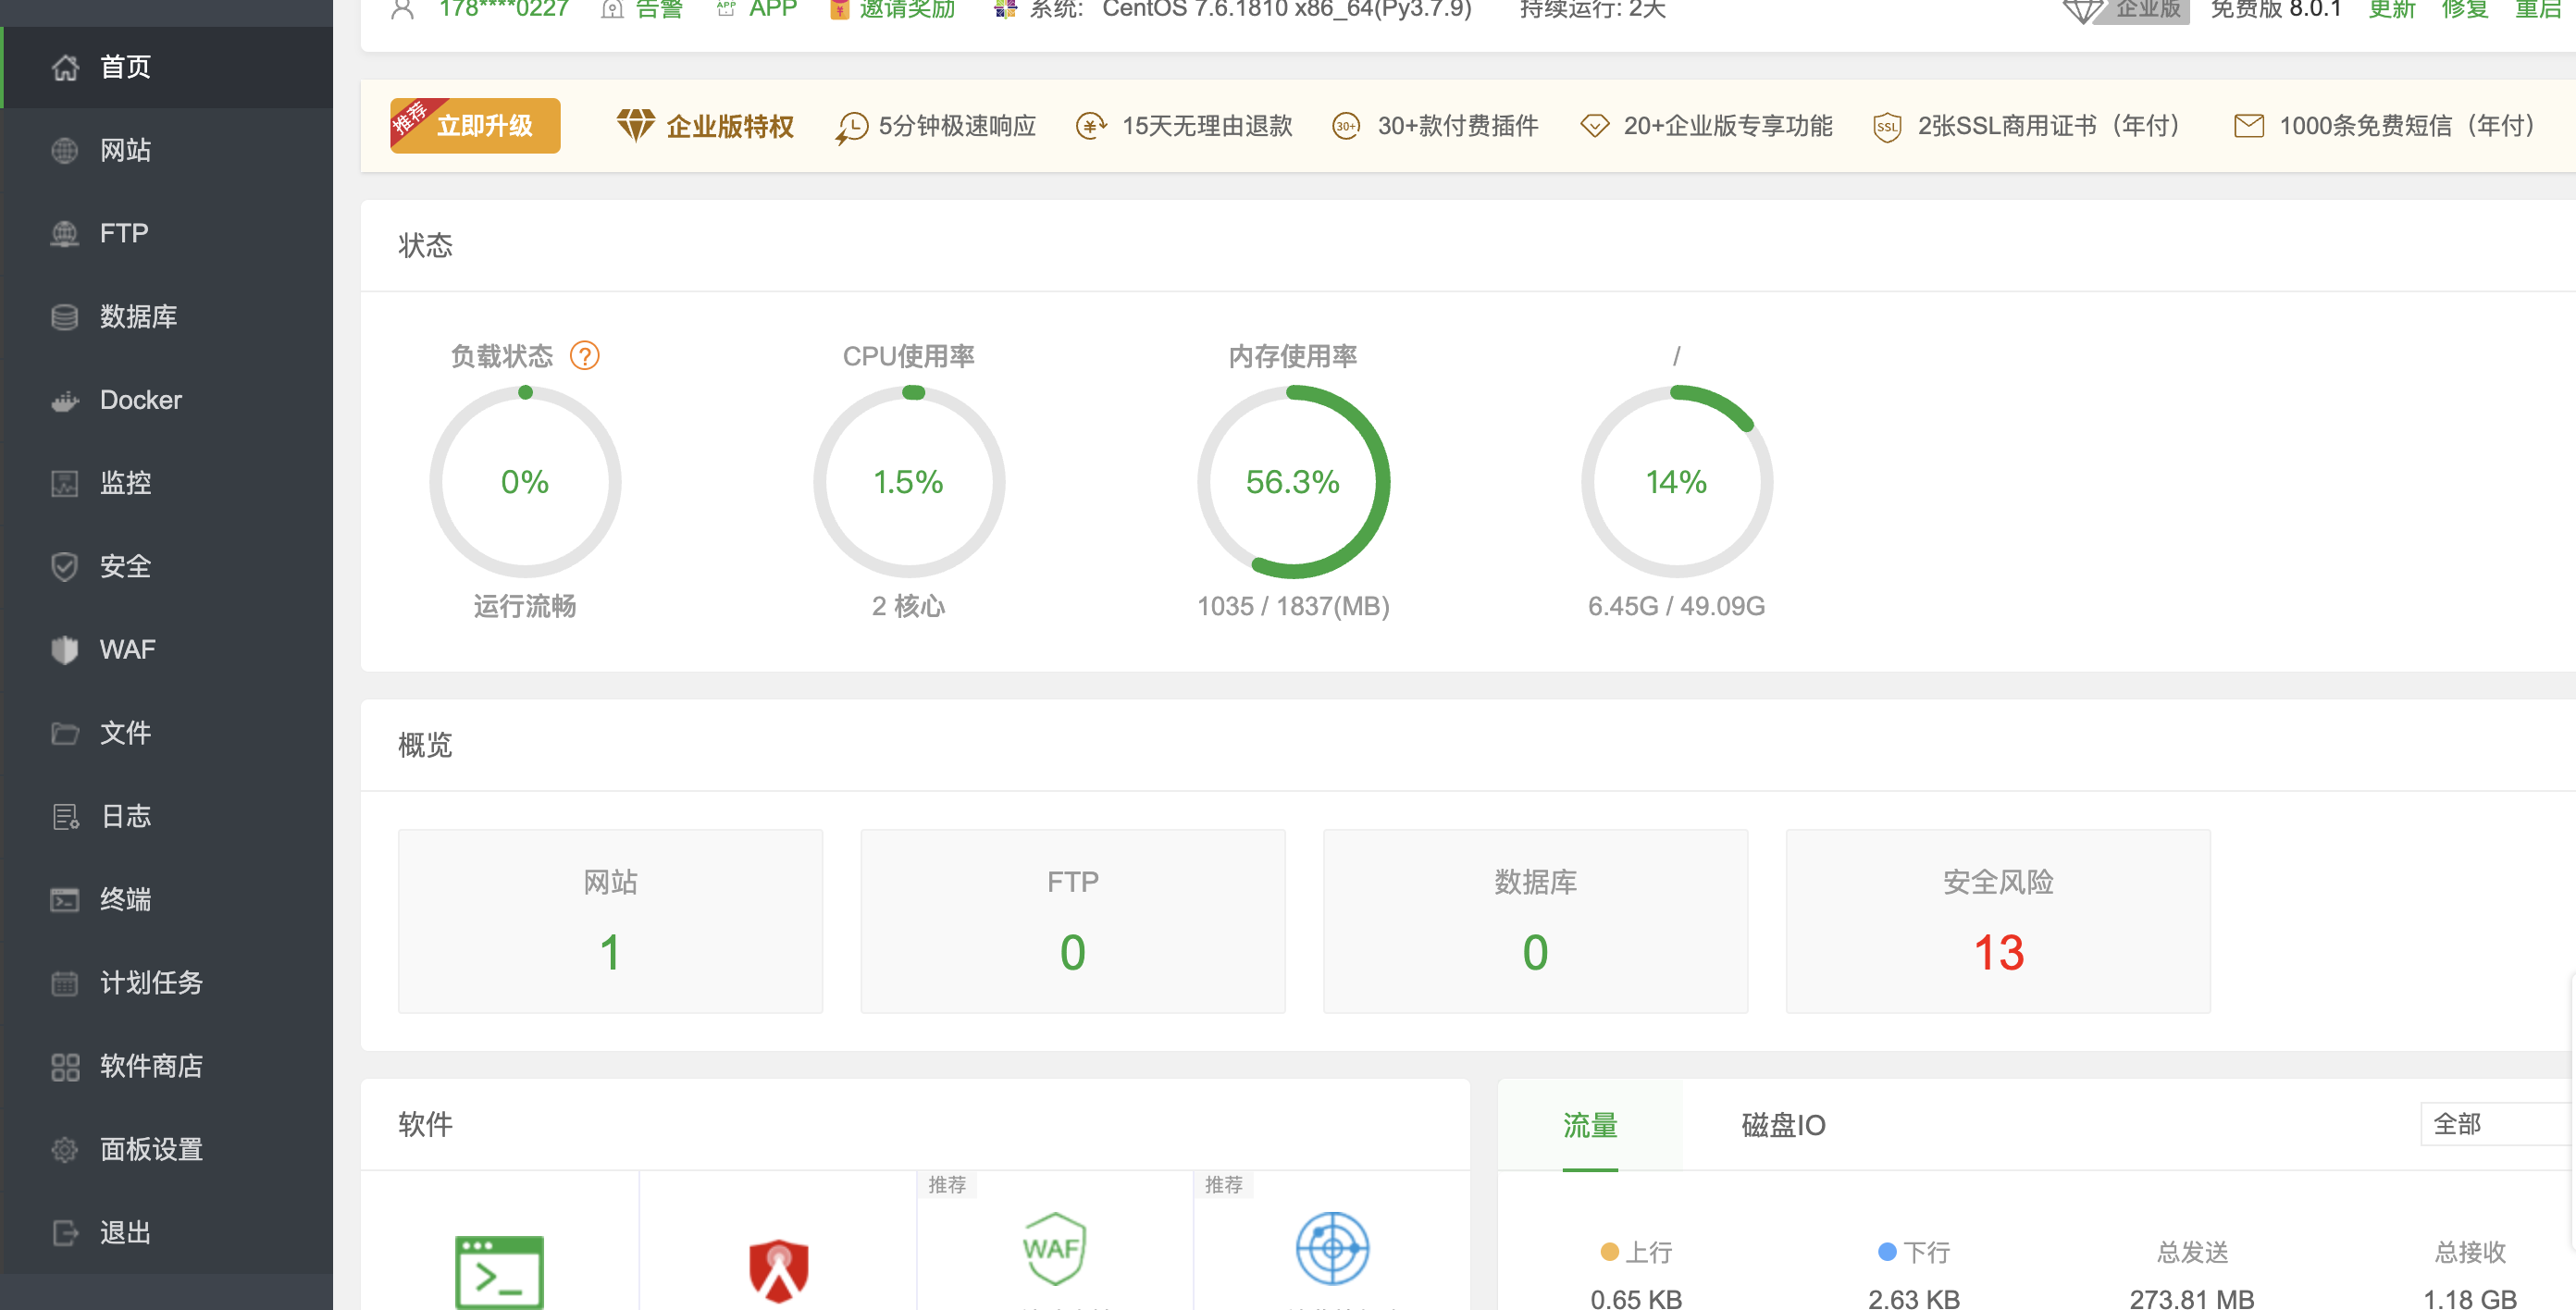The height and width of the screenshot is (1310, 2576).
Task: Click the database sidebar icon
Action: click(65, 317)
